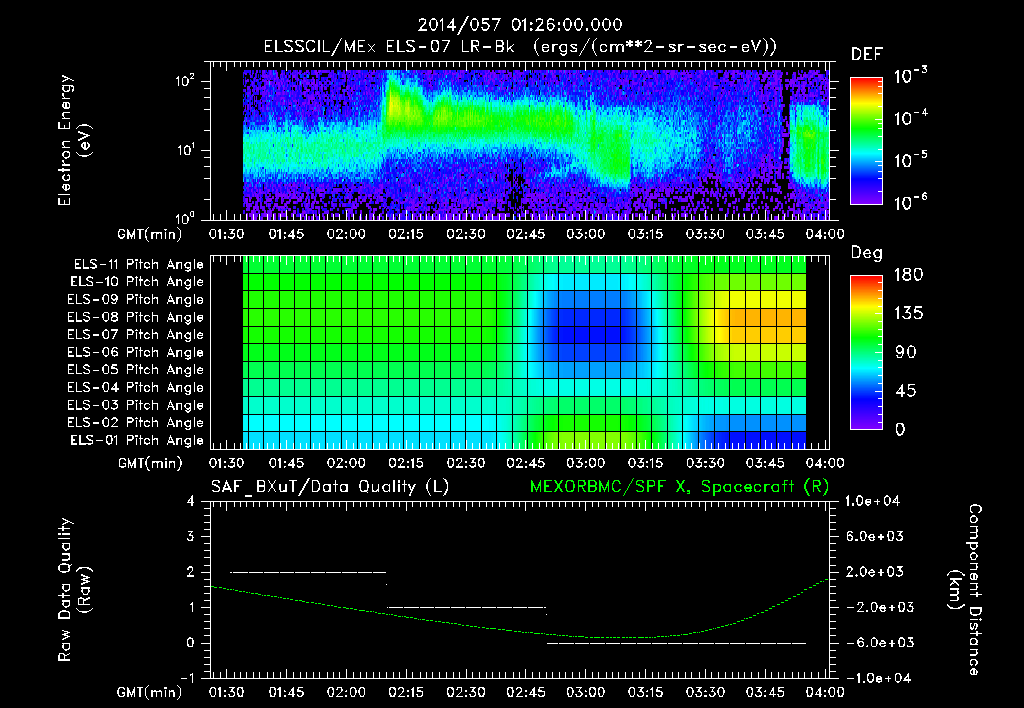Click the 10^-6 tick on DEF color bar
Image resolution: width=1024 pixels, height=708 pixels.
910,202
